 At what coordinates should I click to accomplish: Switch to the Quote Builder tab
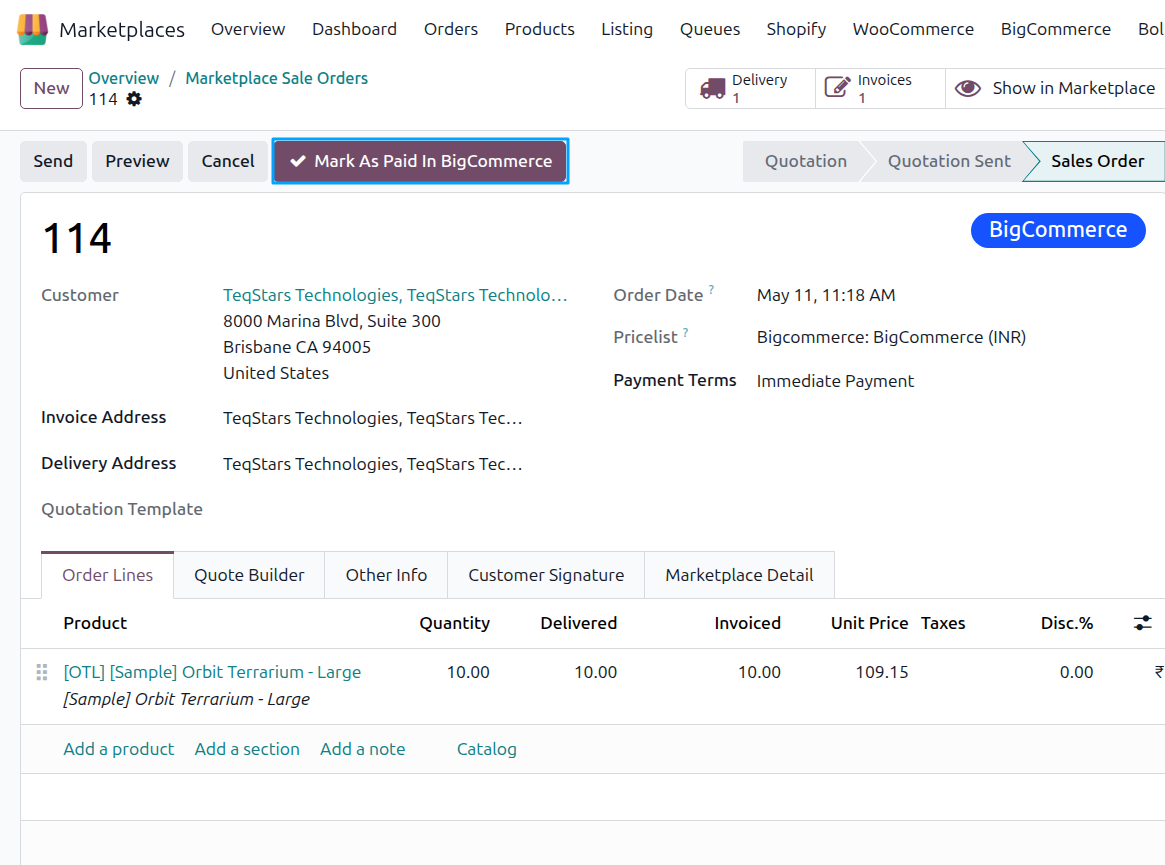[249, 575]
